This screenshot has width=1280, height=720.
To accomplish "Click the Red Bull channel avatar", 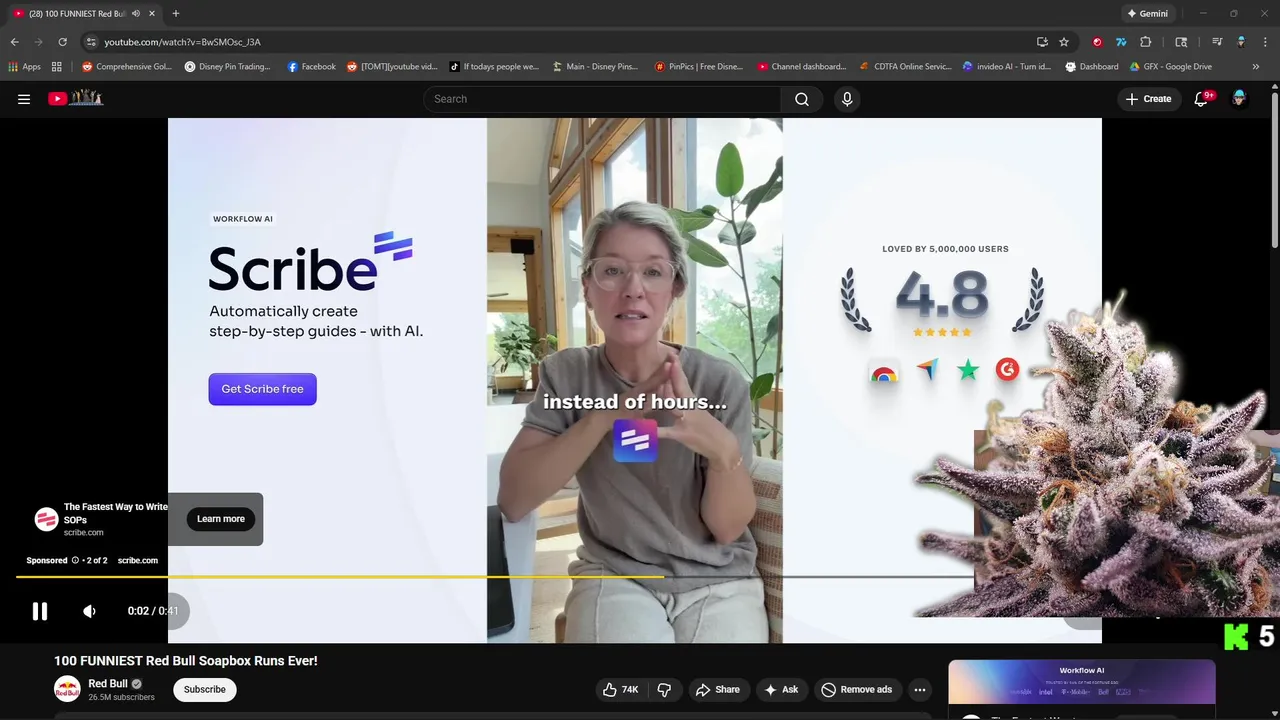I will pyautogui.click(x=67, y=689).
